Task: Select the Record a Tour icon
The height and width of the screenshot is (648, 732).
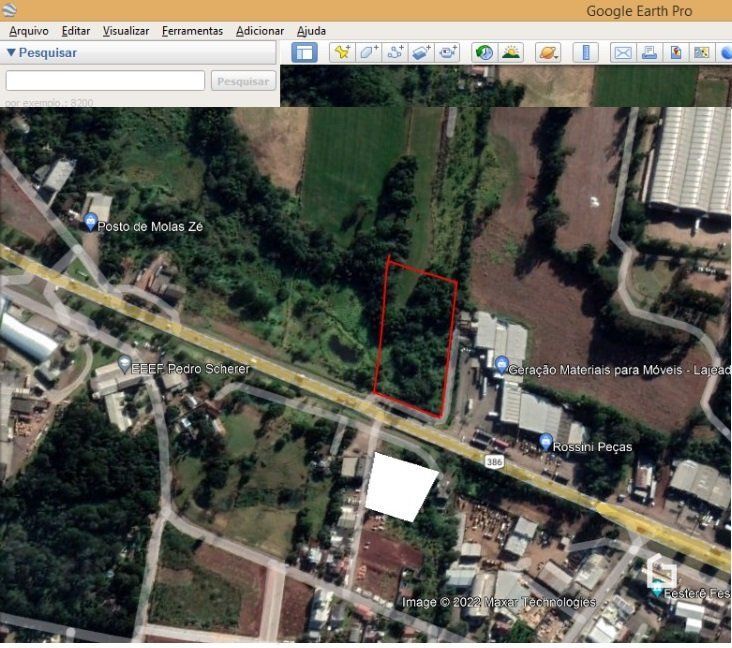Action: pos(447,52)
